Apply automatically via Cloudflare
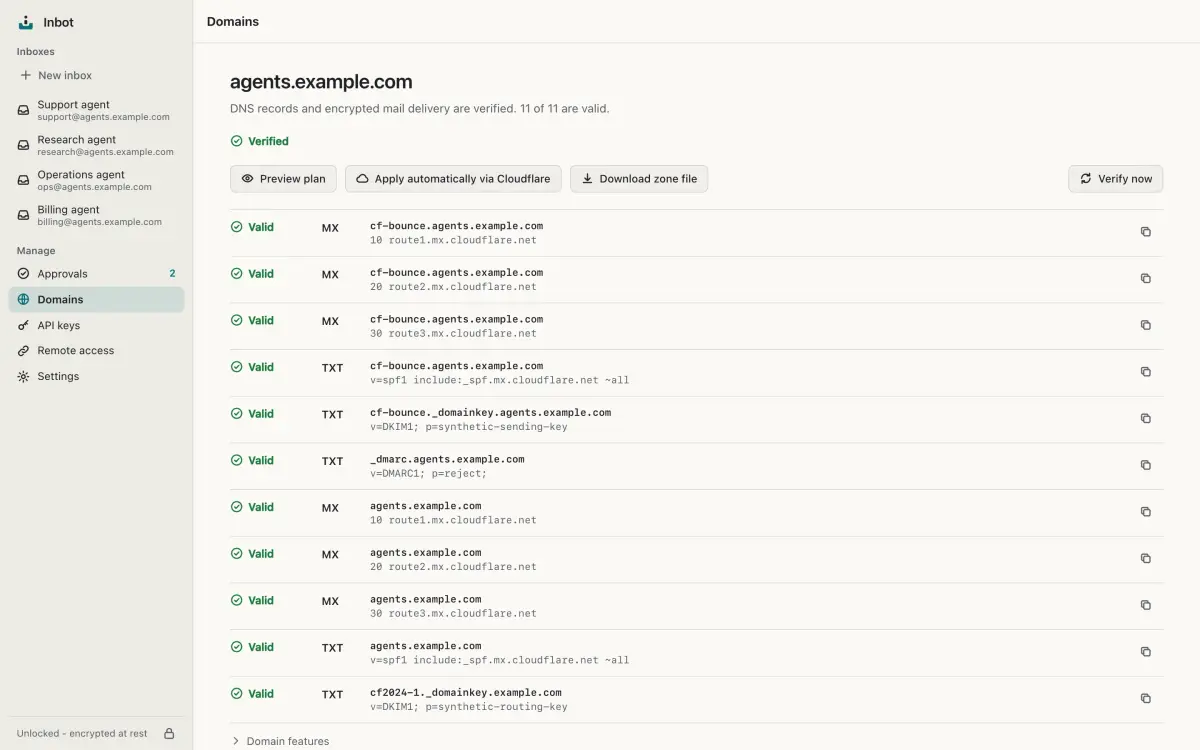 pos(453,179)
